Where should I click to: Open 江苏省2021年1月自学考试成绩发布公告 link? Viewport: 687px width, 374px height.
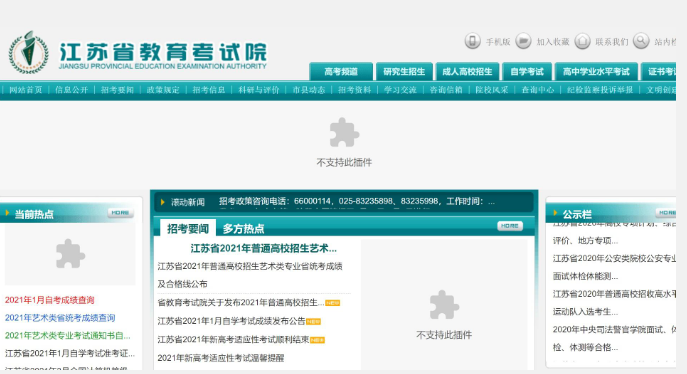[x=231, y=321]
